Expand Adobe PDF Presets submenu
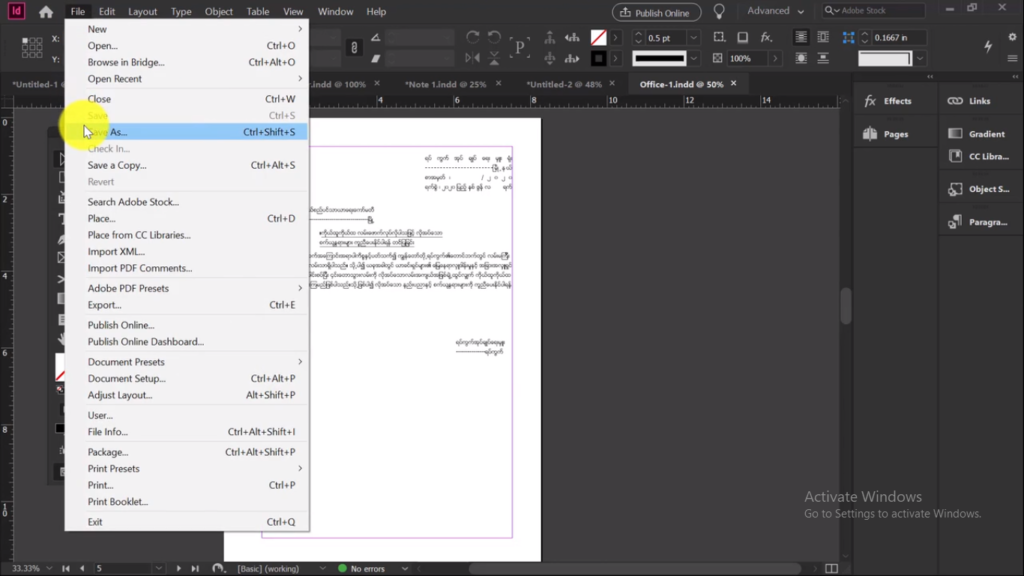The width and height of the screenshot is (1024, 576). click(187, 288)
